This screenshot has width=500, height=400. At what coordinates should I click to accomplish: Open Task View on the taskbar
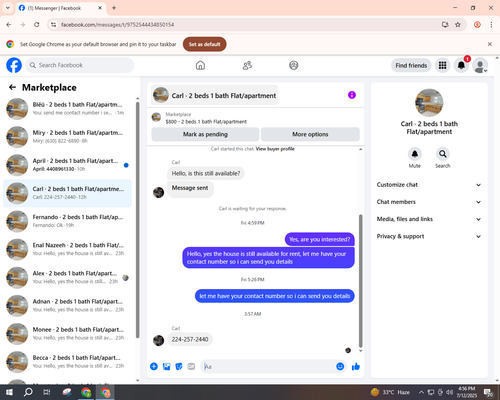[47, 392]
